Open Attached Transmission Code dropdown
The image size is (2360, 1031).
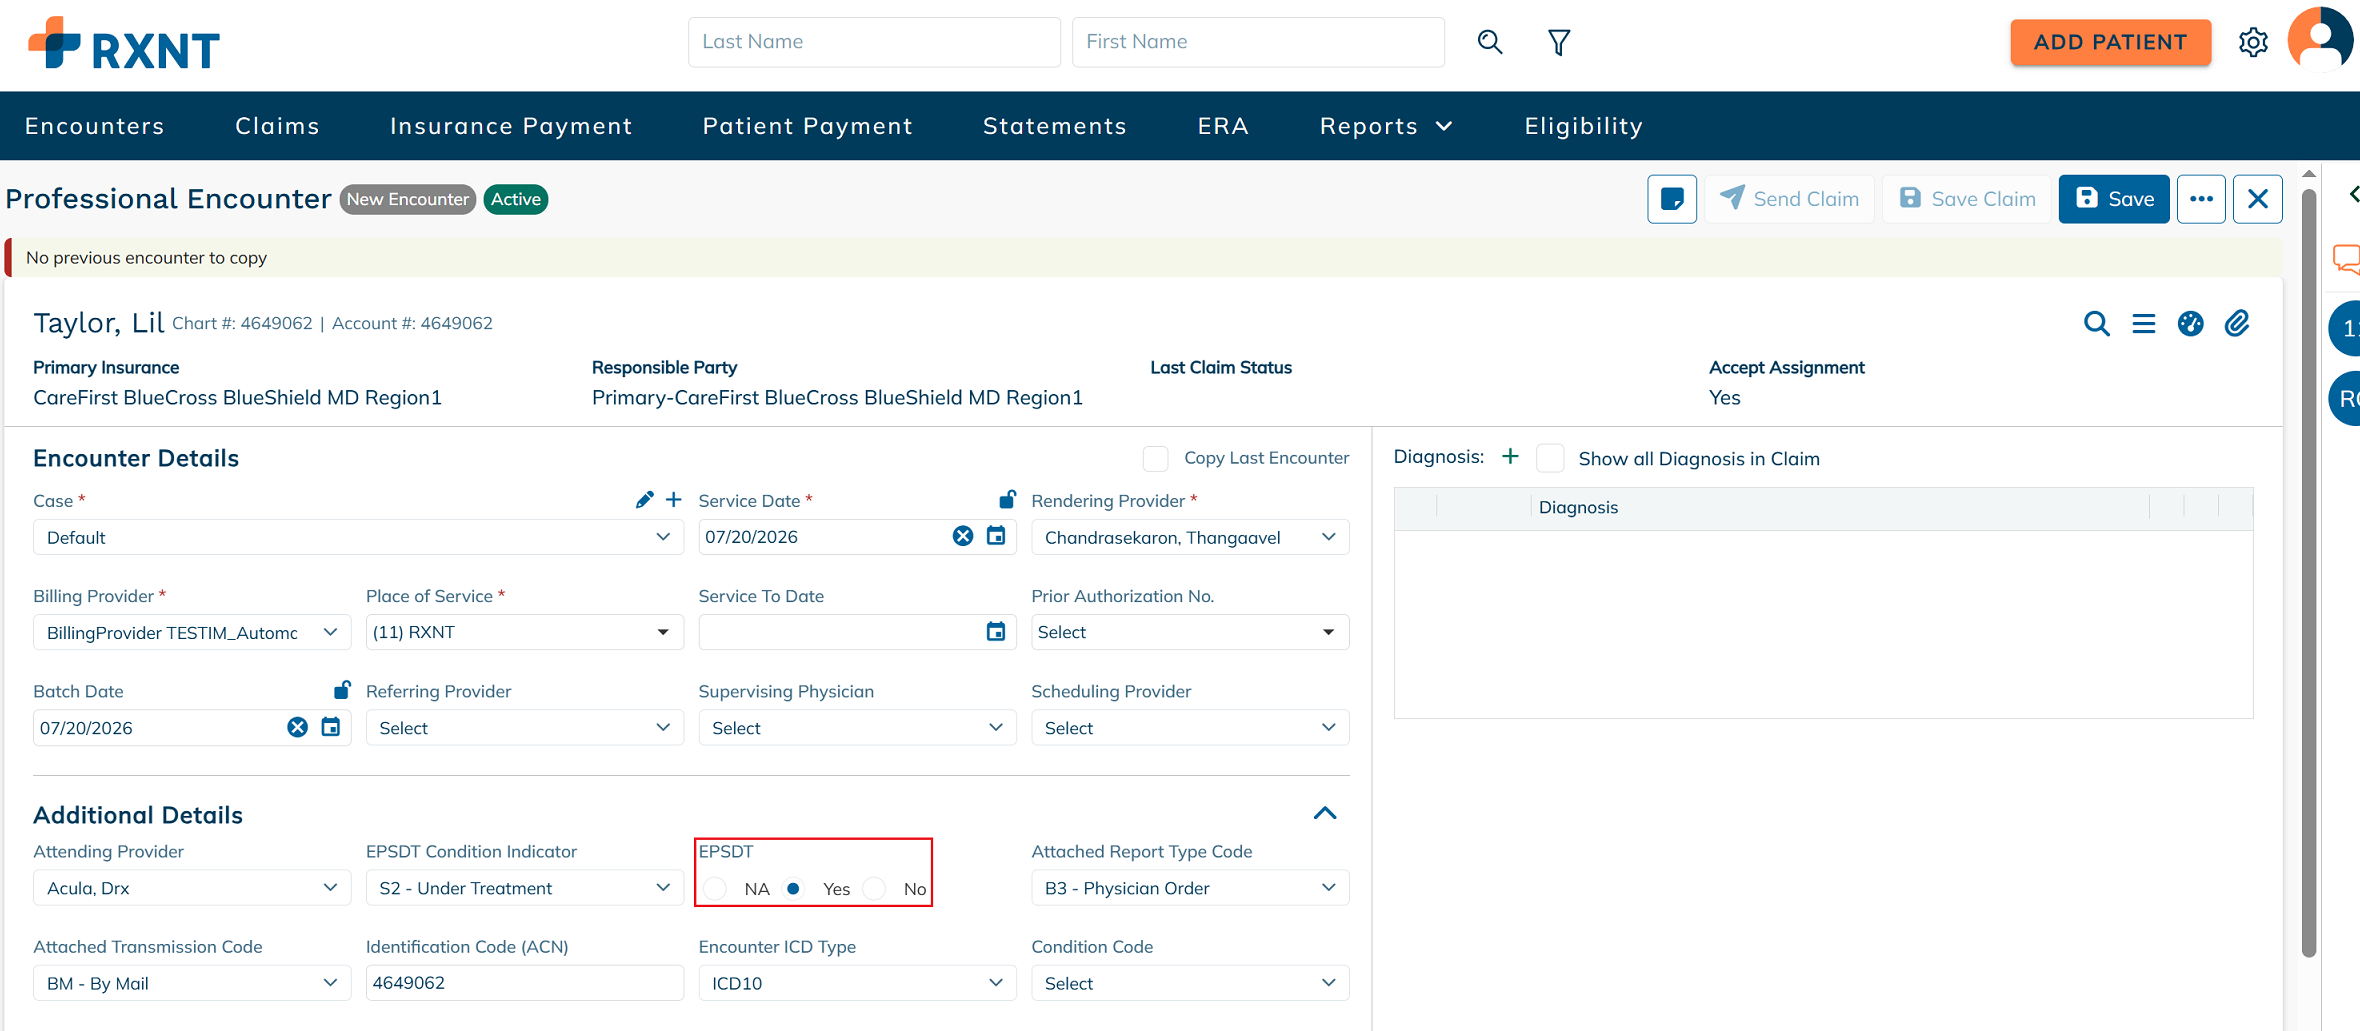tap(192, 983)
